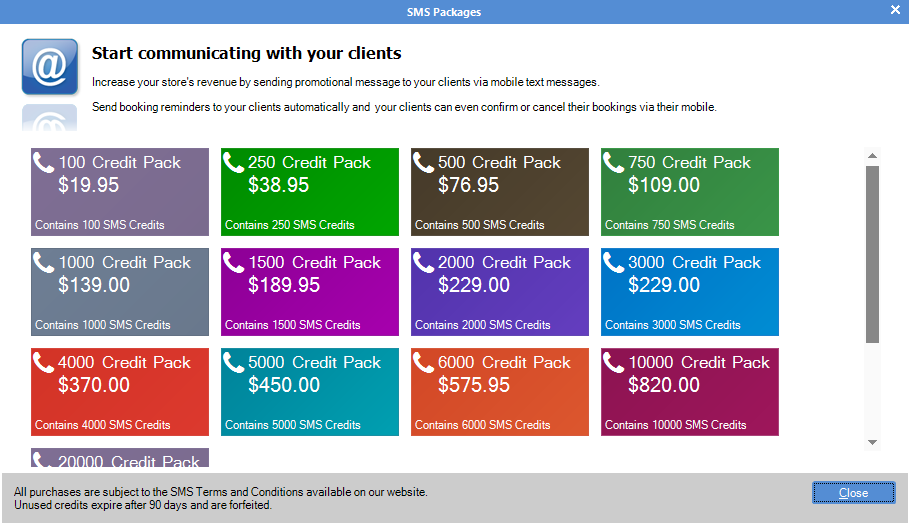Click the phone icon on 500 Credit Pack
Image resolution: width=909 pixels, height=523 pixels.
point(424,162)
